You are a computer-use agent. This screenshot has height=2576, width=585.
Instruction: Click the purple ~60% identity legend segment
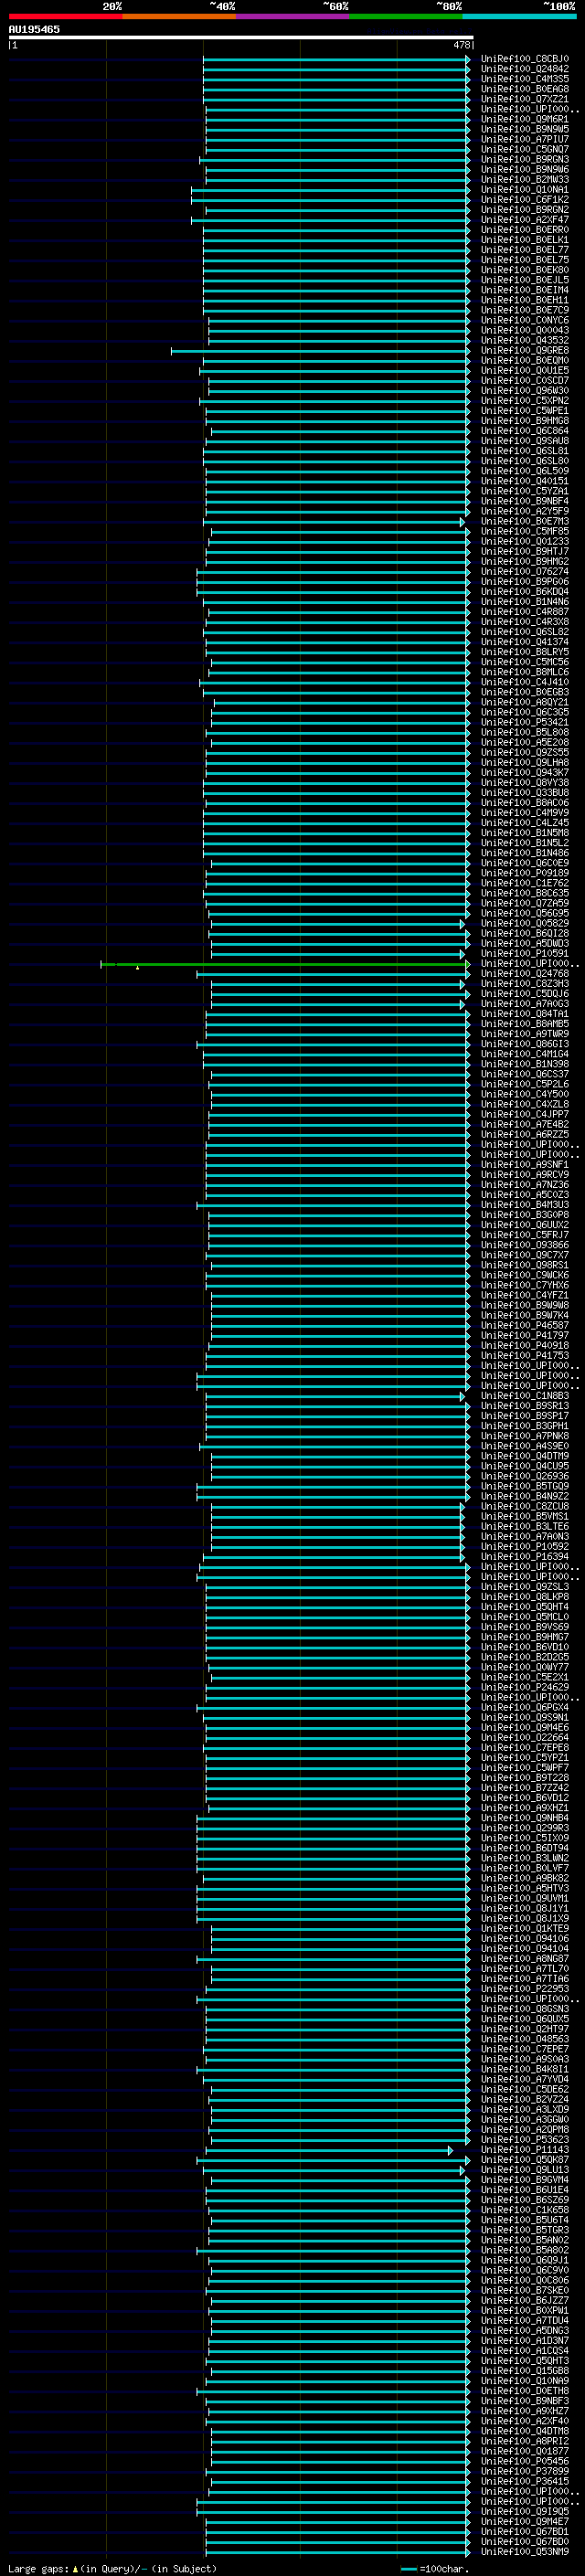pos(293,16)
